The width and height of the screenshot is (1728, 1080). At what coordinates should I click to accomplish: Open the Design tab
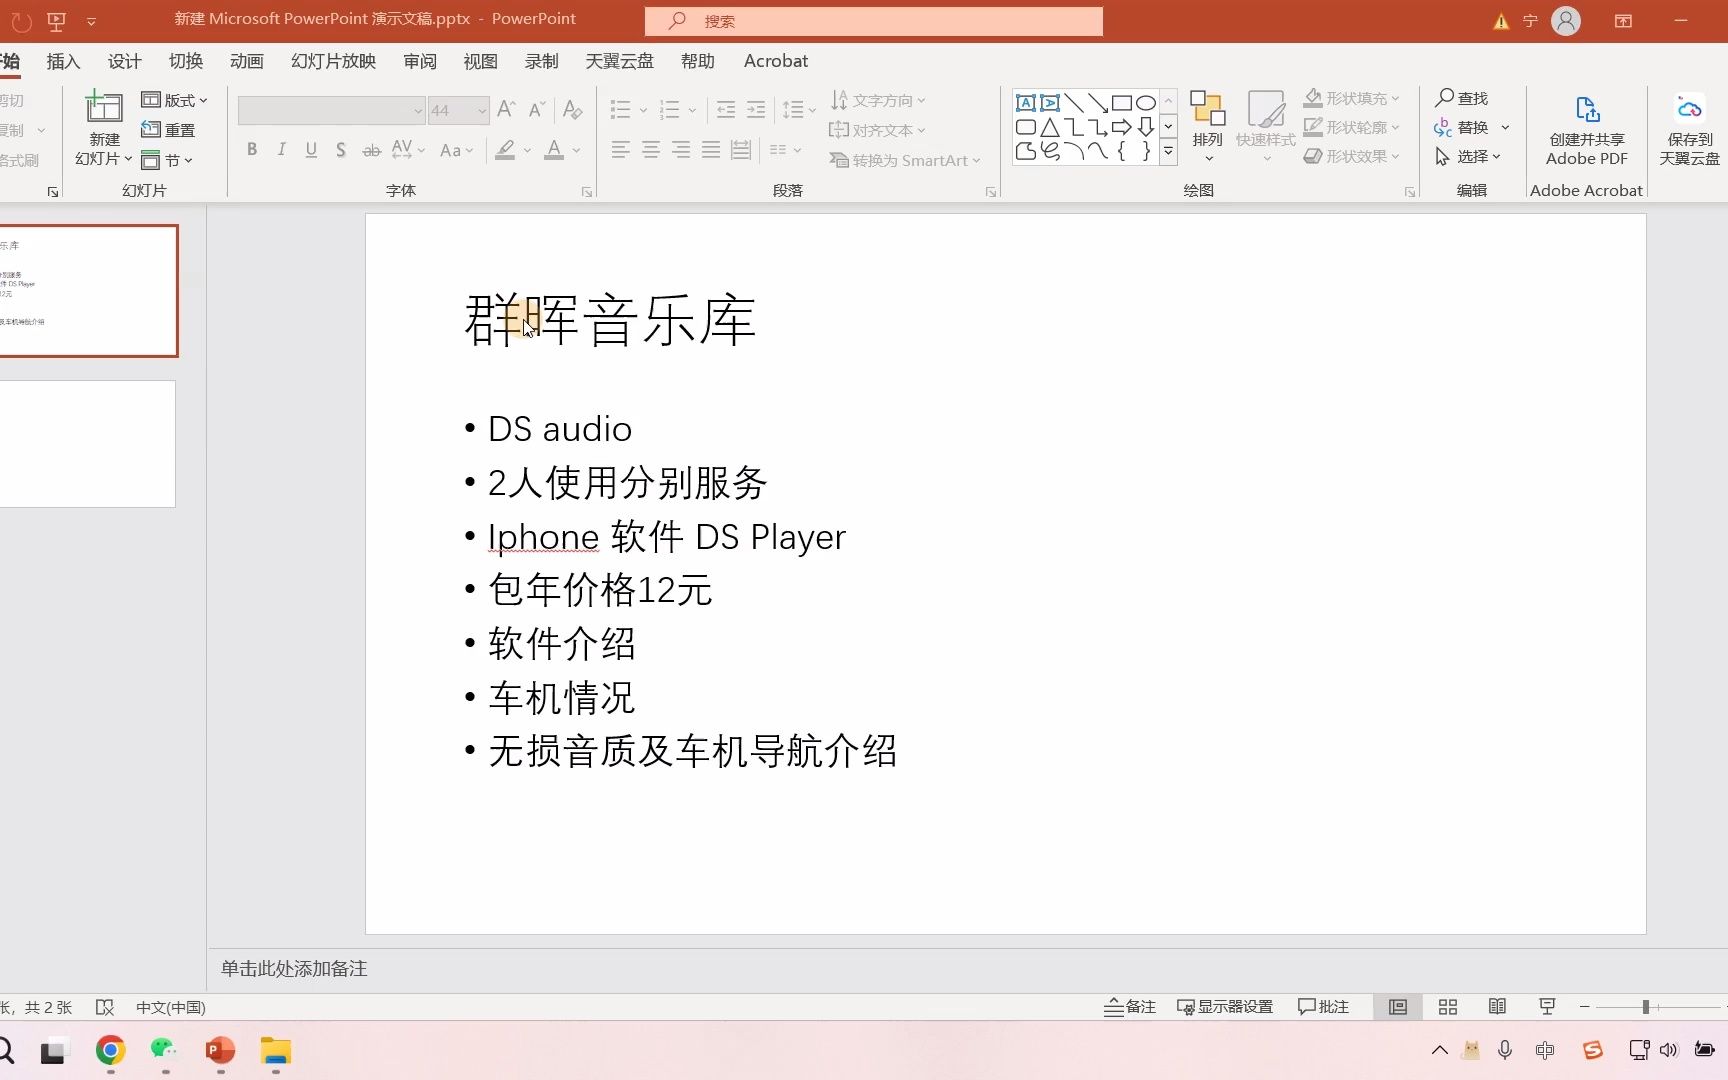[x=124, y=61]
